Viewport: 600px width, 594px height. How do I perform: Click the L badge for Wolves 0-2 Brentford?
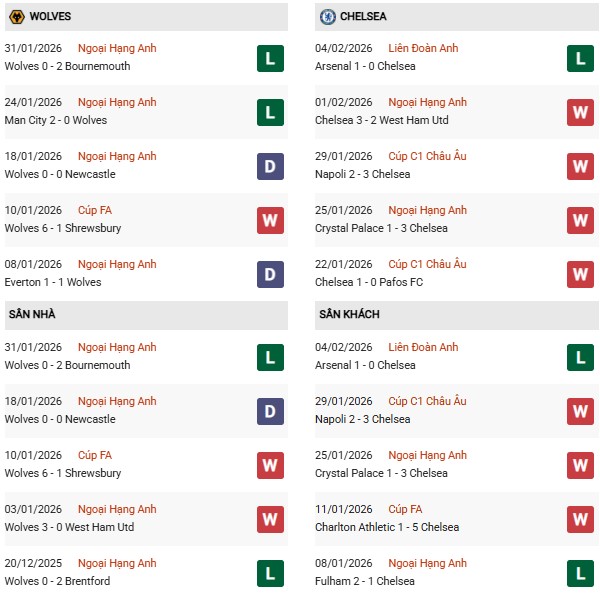pyautogui.click(x=270, y=573)
